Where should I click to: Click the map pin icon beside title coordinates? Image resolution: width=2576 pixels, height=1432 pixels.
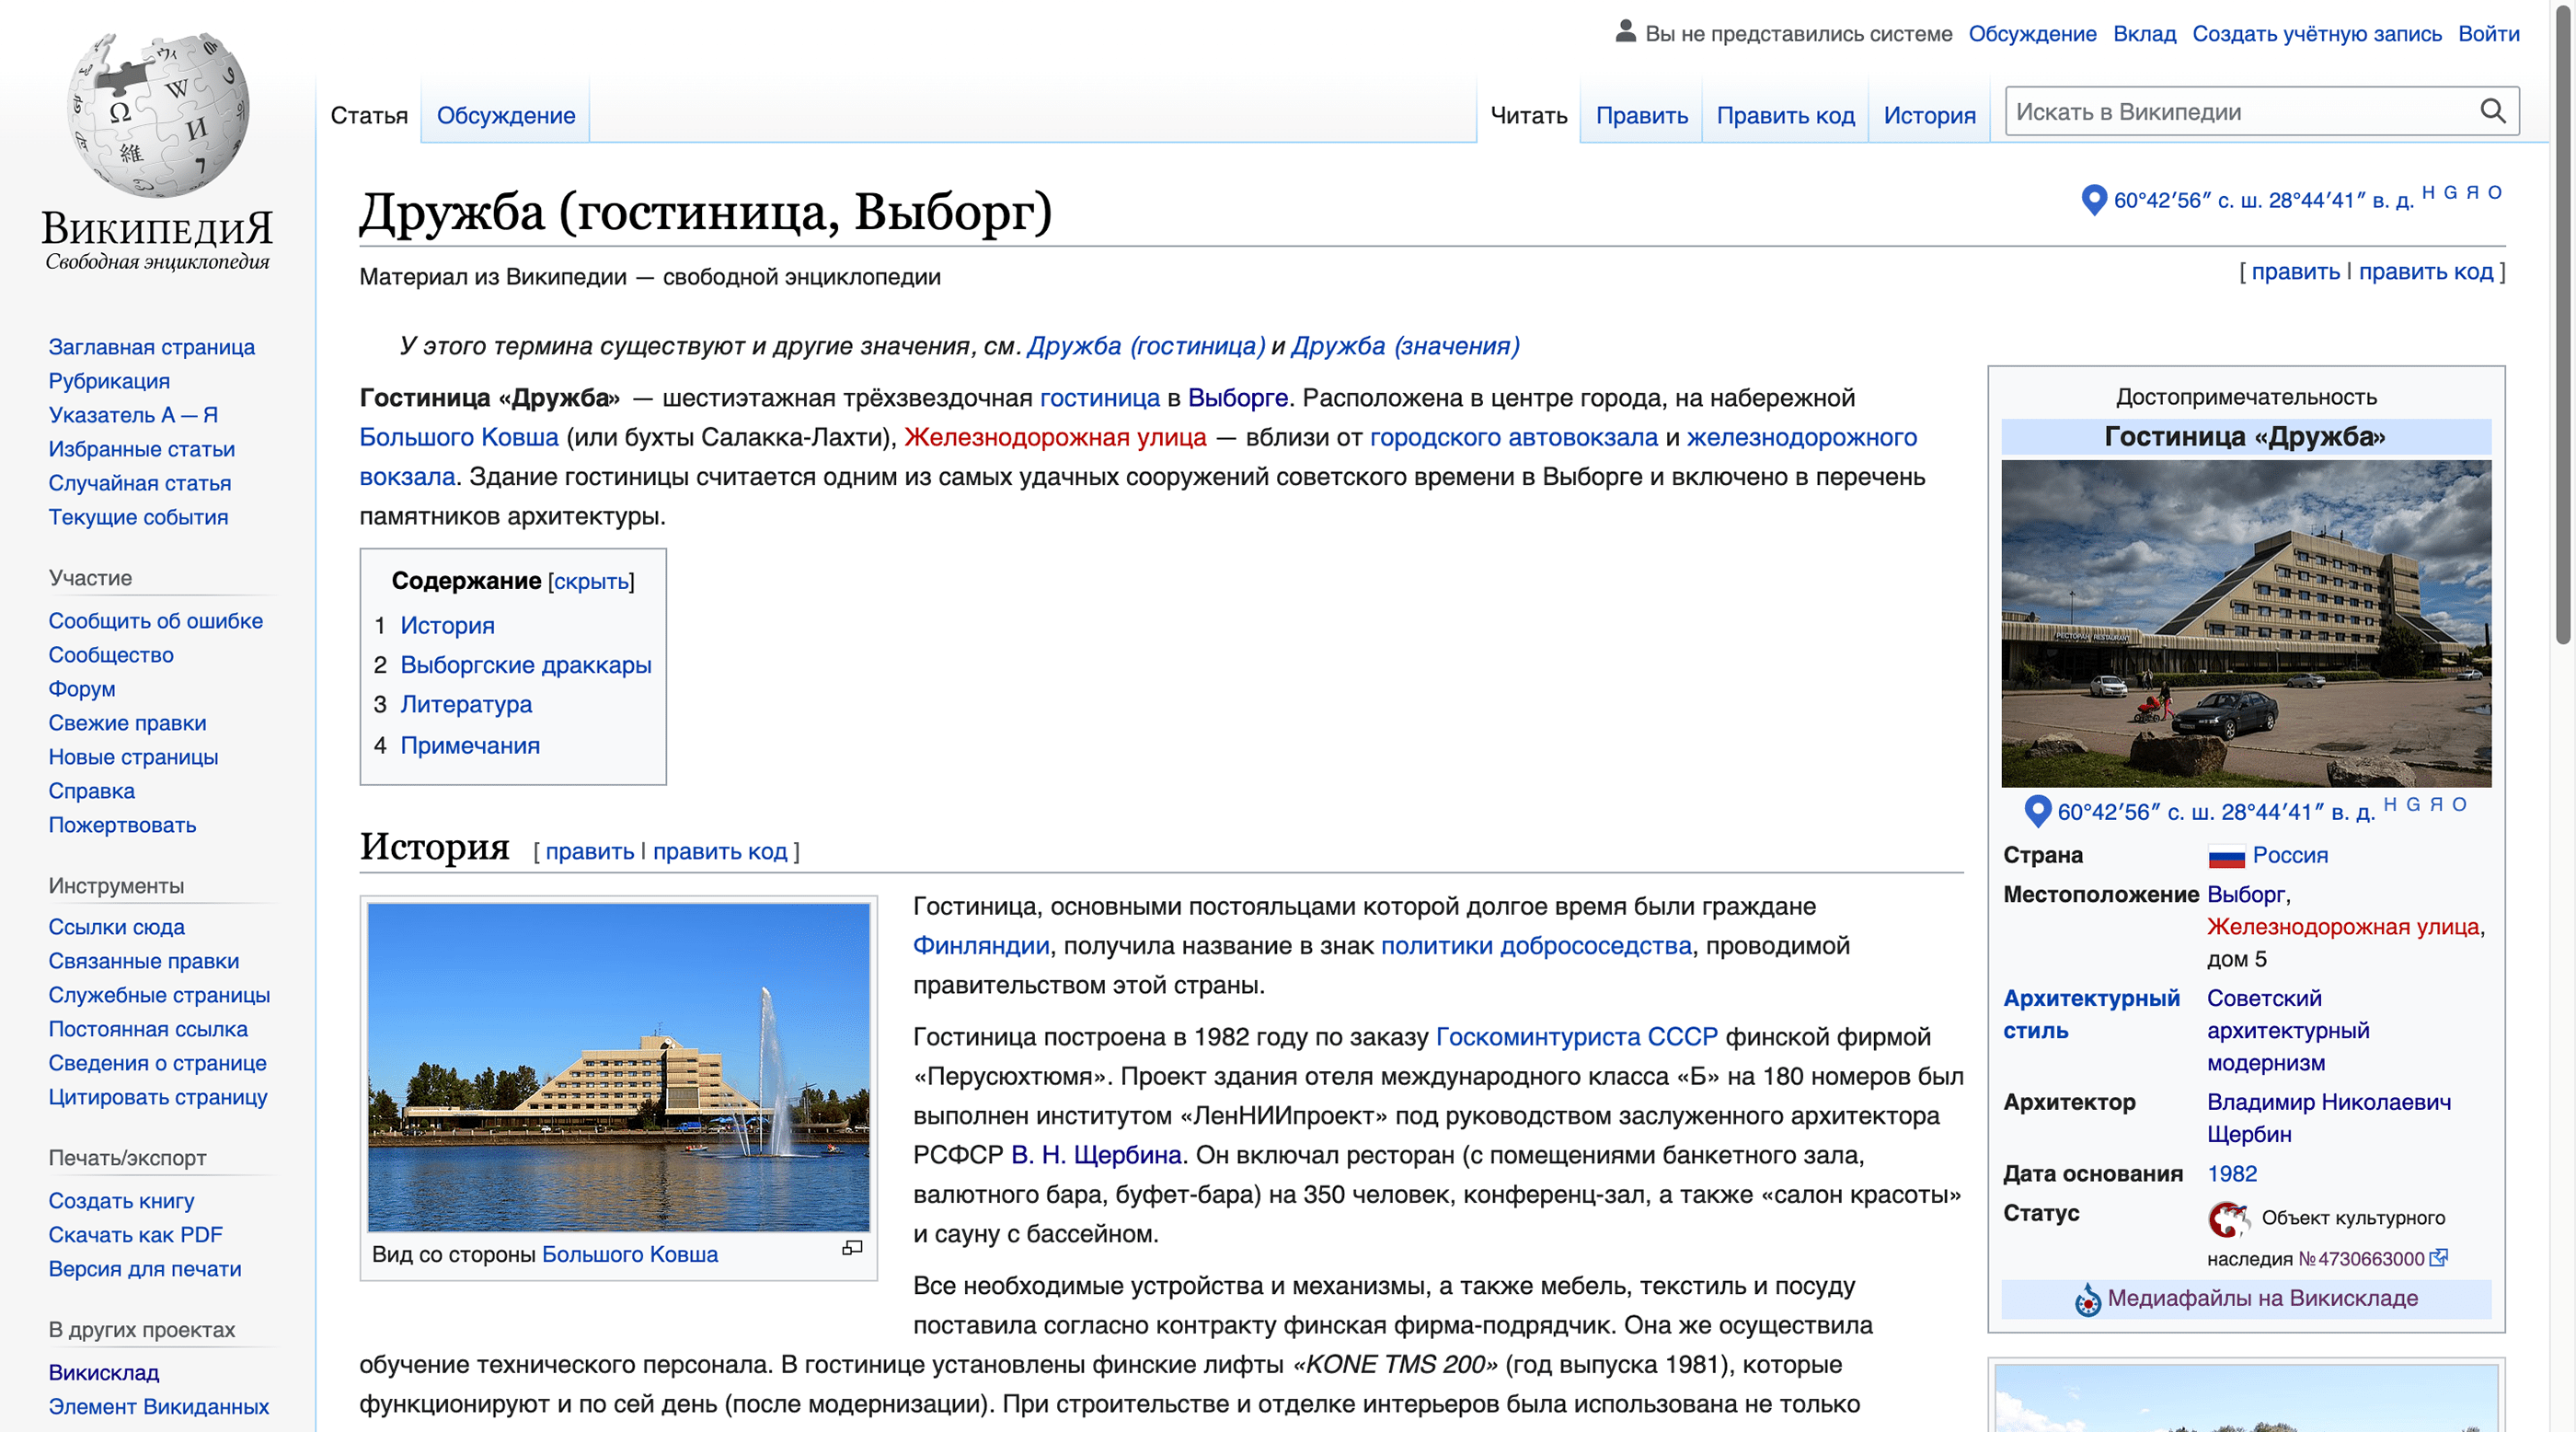coord(2093,199)
